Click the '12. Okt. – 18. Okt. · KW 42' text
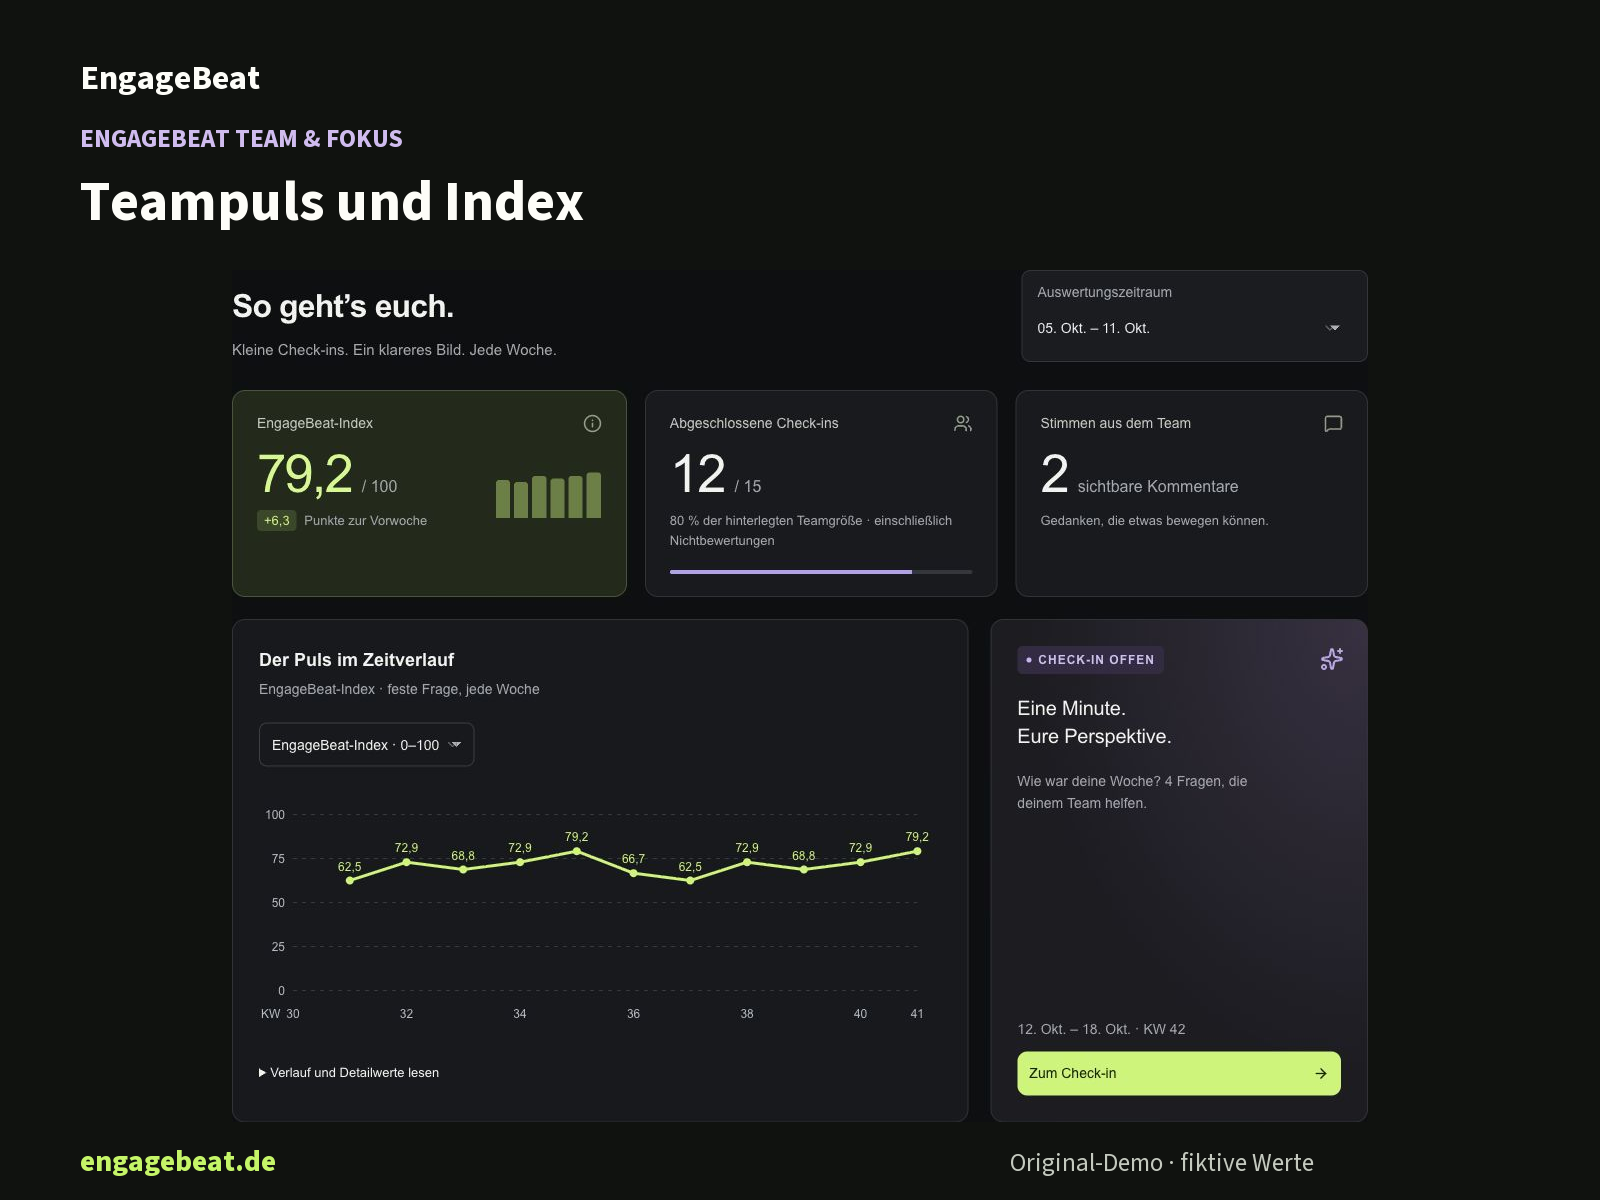 [1101, 1029]
